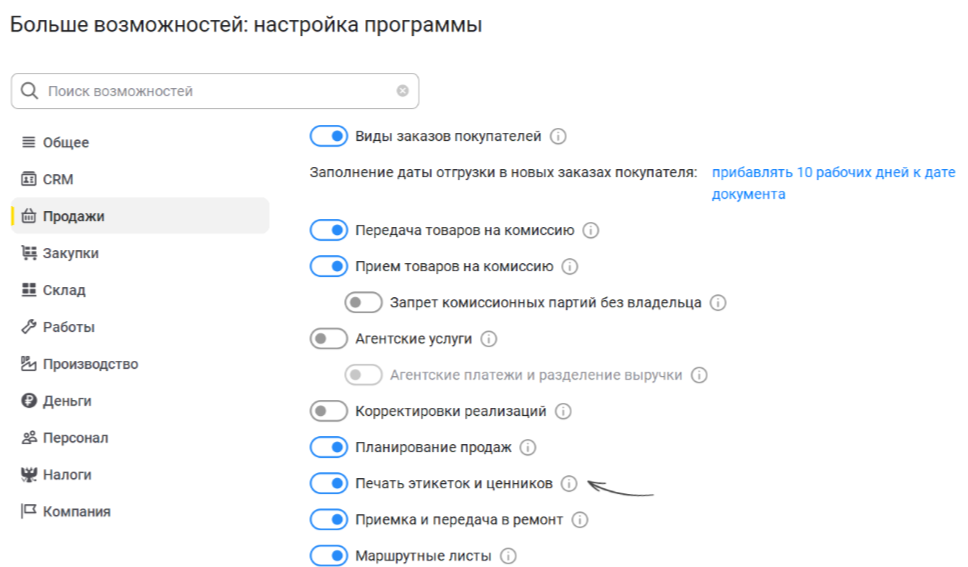The height and width of the screenshot is (567, 968).
Task: Open info for Агентские платежи и разделение выручки
Action: click(699, 375)
